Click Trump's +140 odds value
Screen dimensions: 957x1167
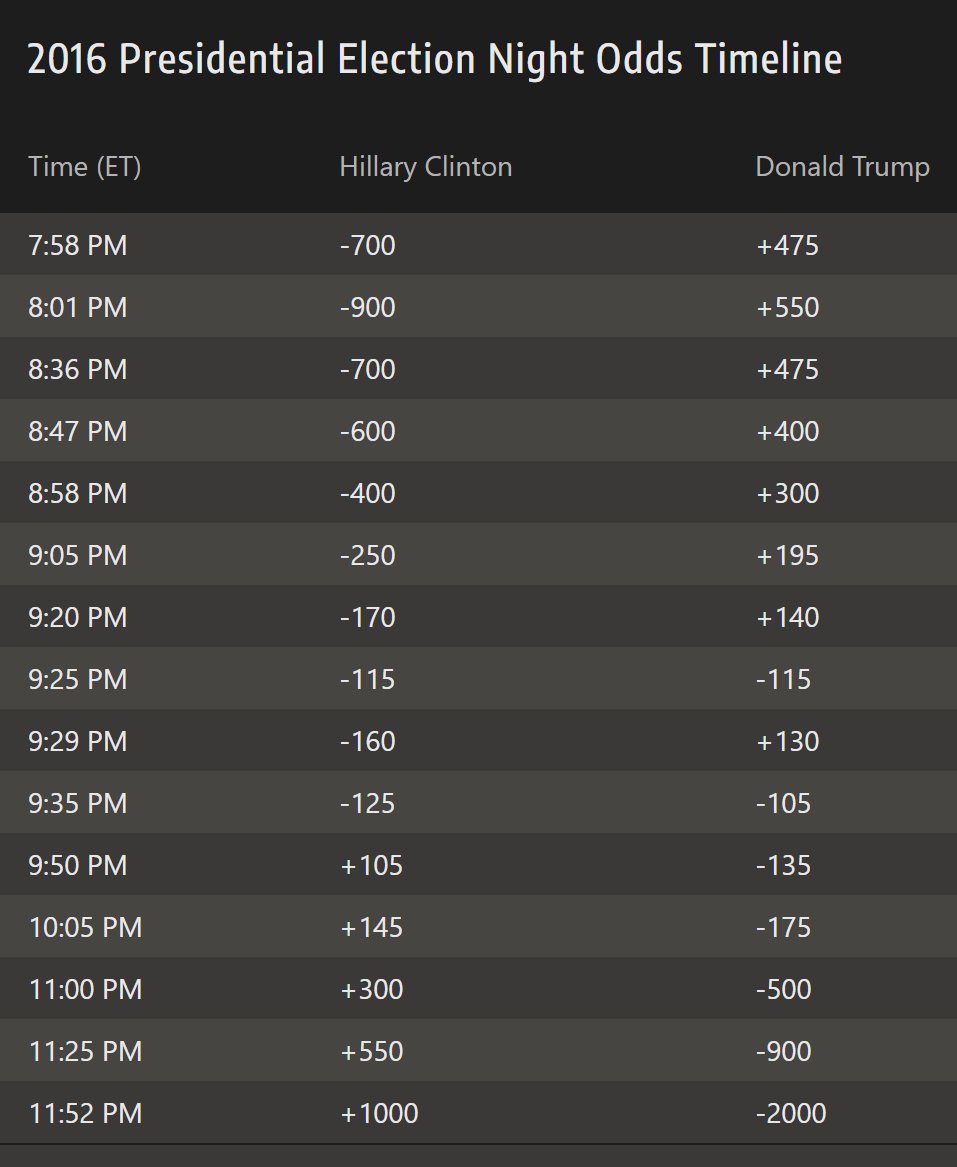pos(787,617)
